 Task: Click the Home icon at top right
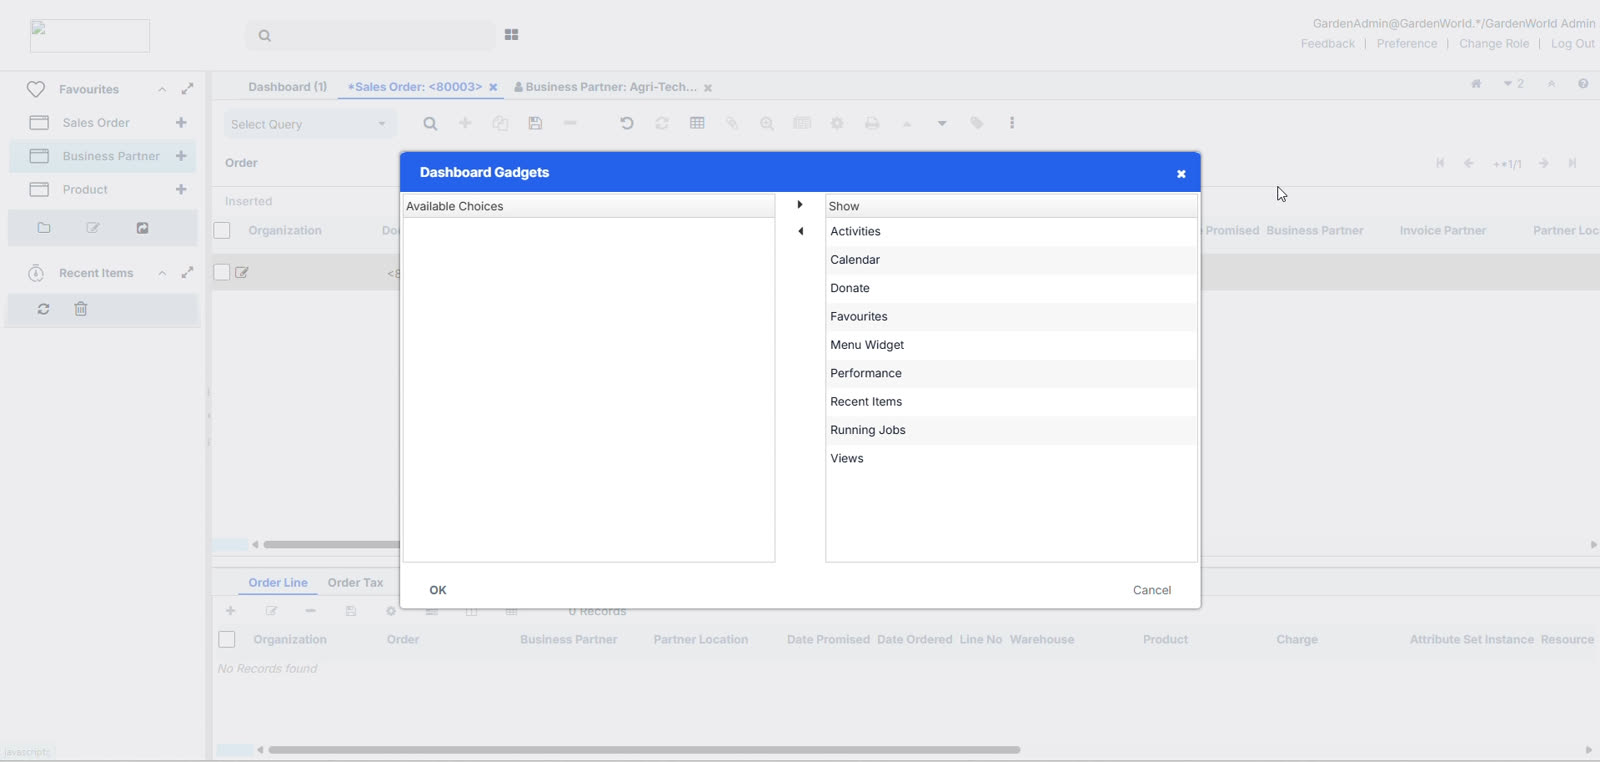(1476, 84)
